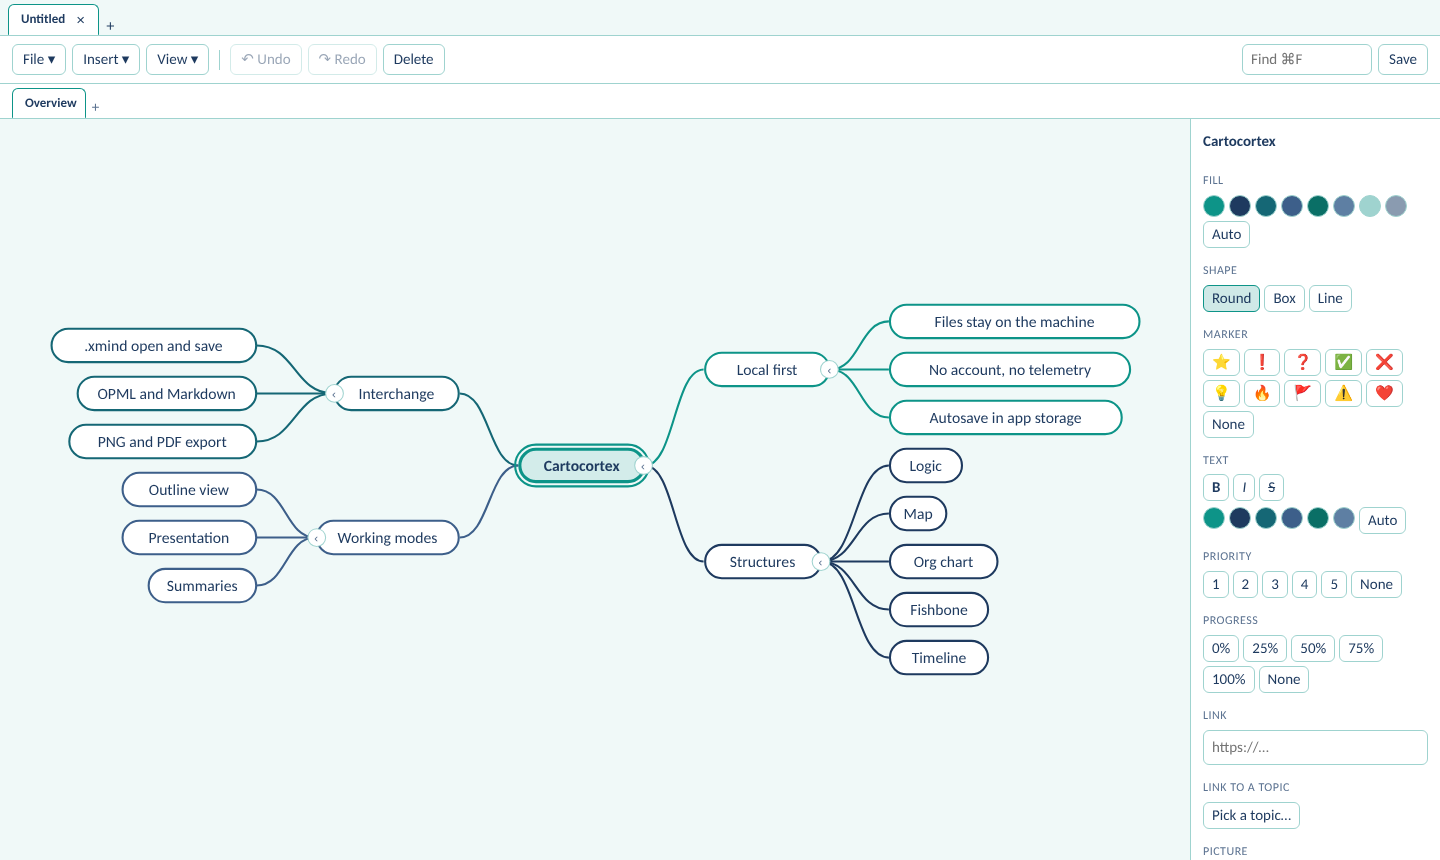
Task: Collapse the Structures branch
Action: pyautogui.click(x=820, y=562)
